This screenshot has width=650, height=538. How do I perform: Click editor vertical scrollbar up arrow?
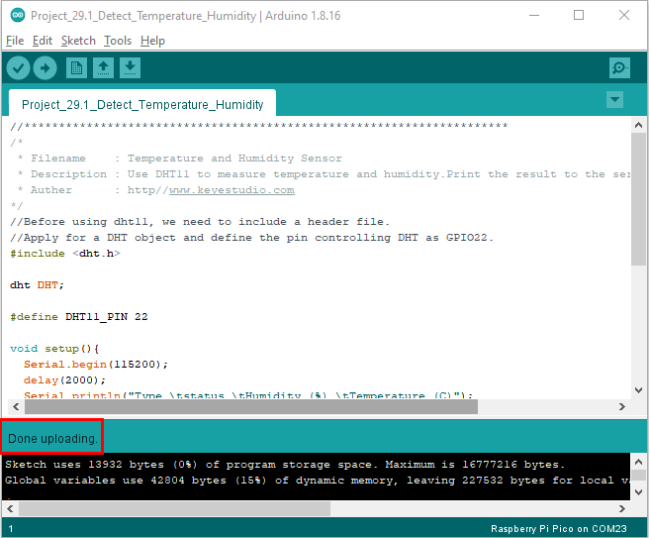638,125
